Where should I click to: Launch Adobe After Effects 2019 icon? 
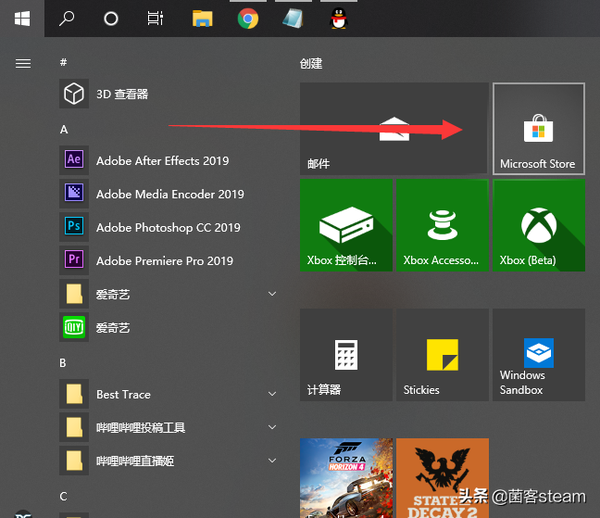(x=74, y=160)
